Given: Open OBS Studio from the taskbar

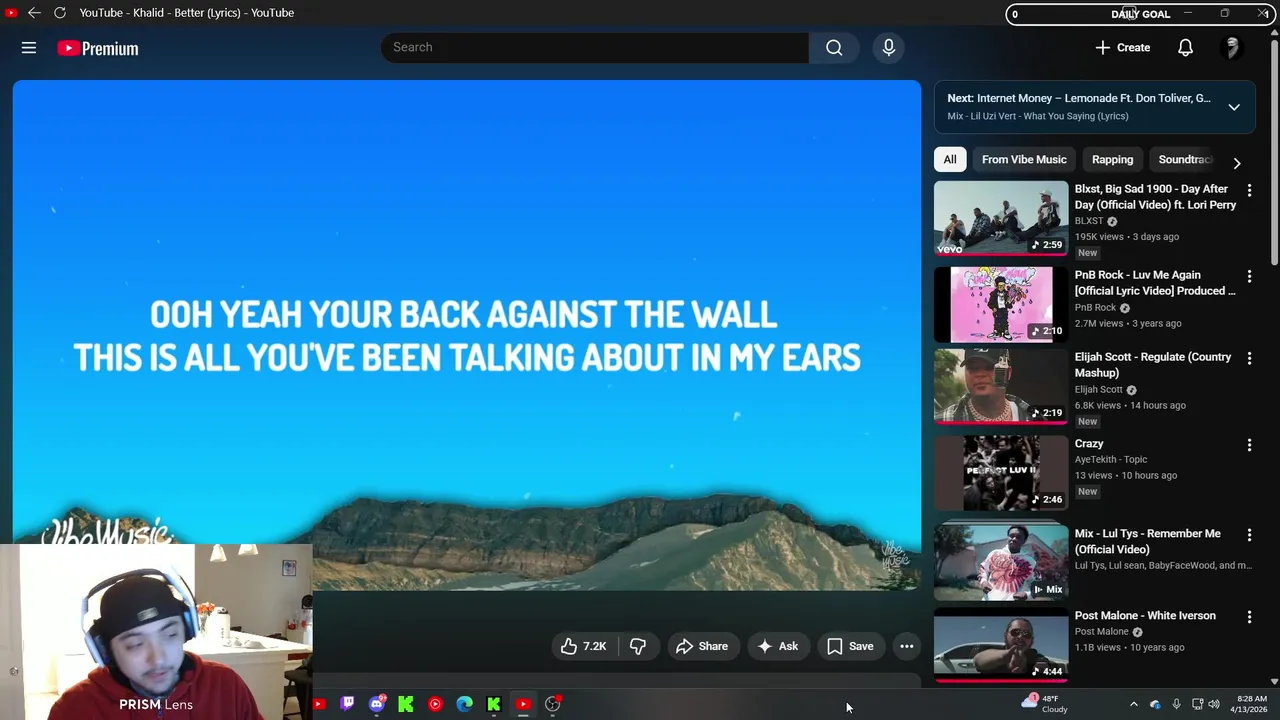Looking at the screenshot, I should coord(552,704).
